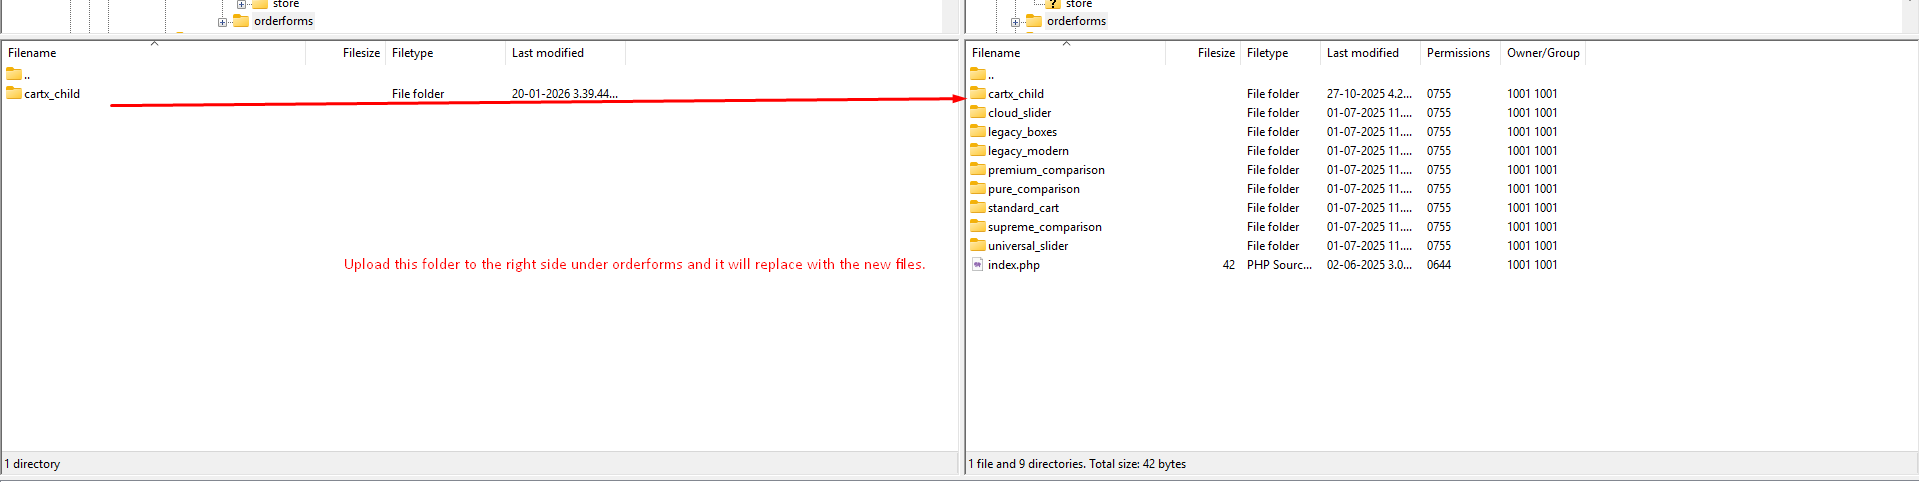Expand the local store tree node
The image size is (1919, 482).
[x=241, y=4]
